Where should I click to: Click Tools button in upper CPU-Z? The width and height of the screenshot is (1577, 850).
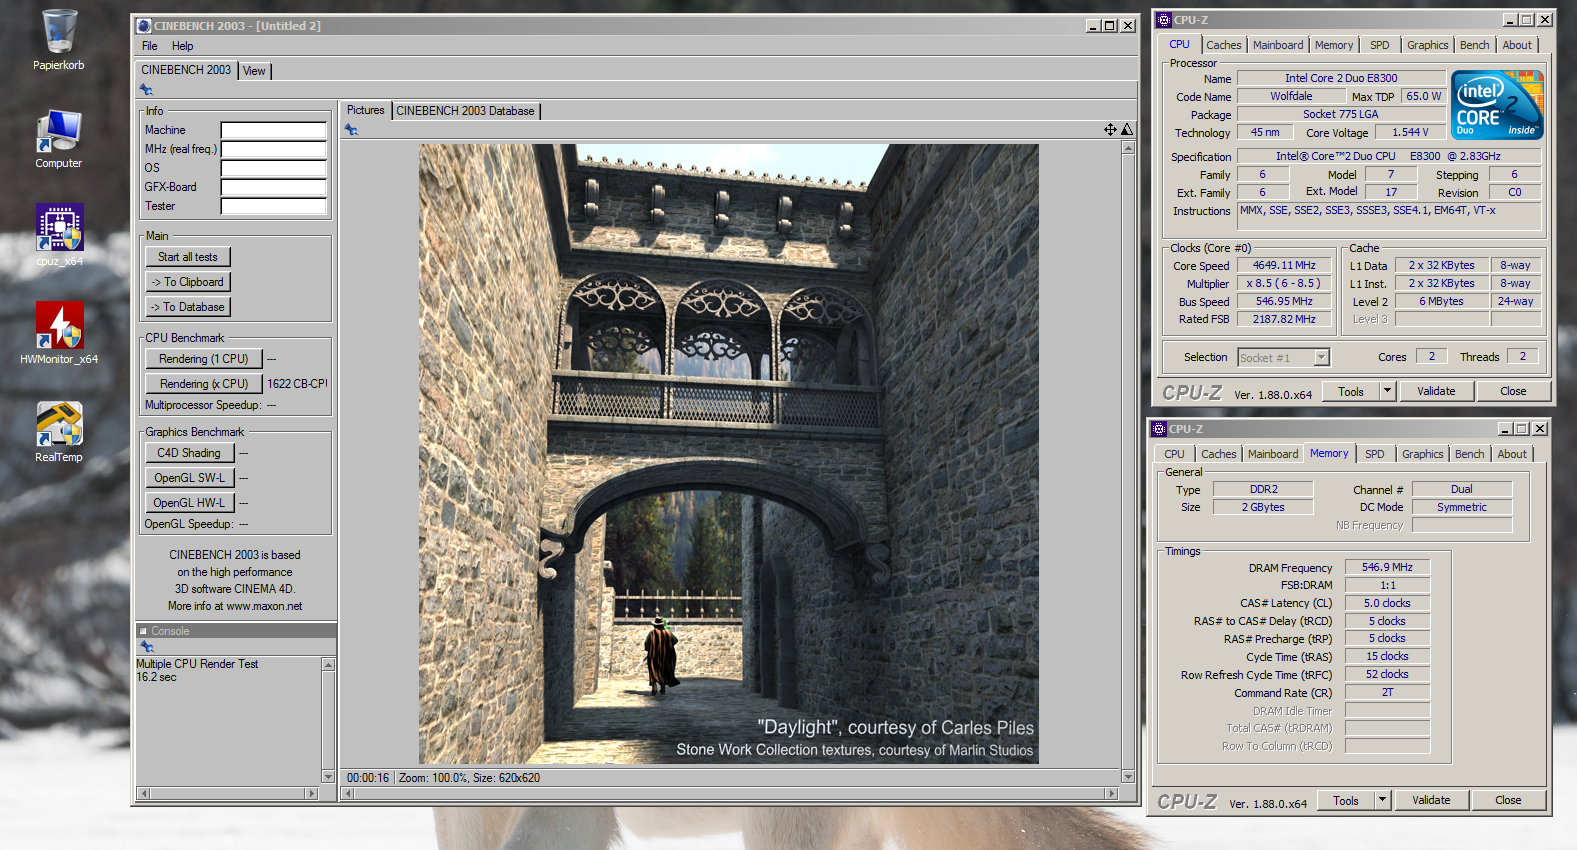pyautogui.click(x=1351, y=391)
